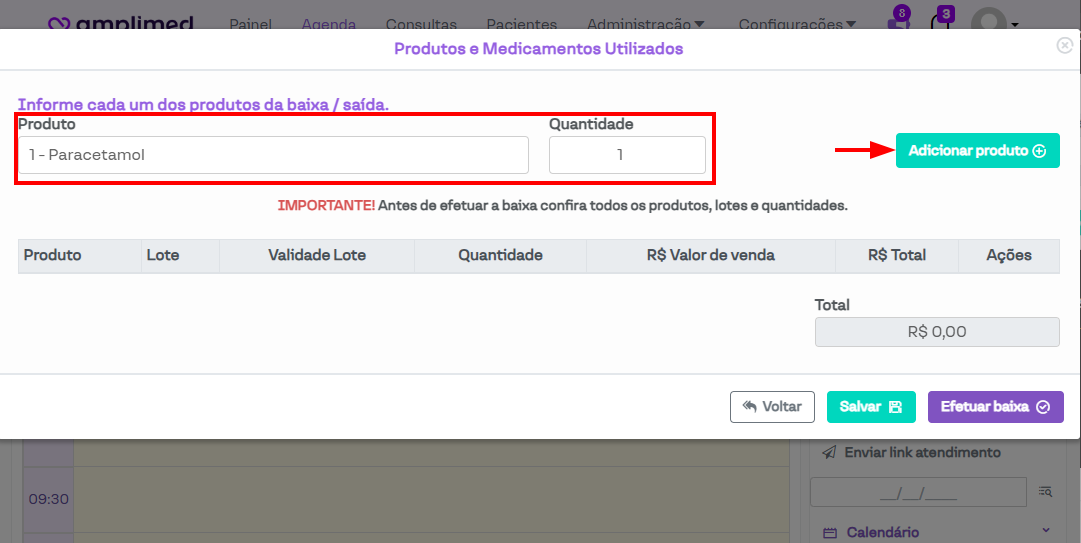1081x543 pixels.
Task: Click the Amplimed logo
Action: click(121, 23)
